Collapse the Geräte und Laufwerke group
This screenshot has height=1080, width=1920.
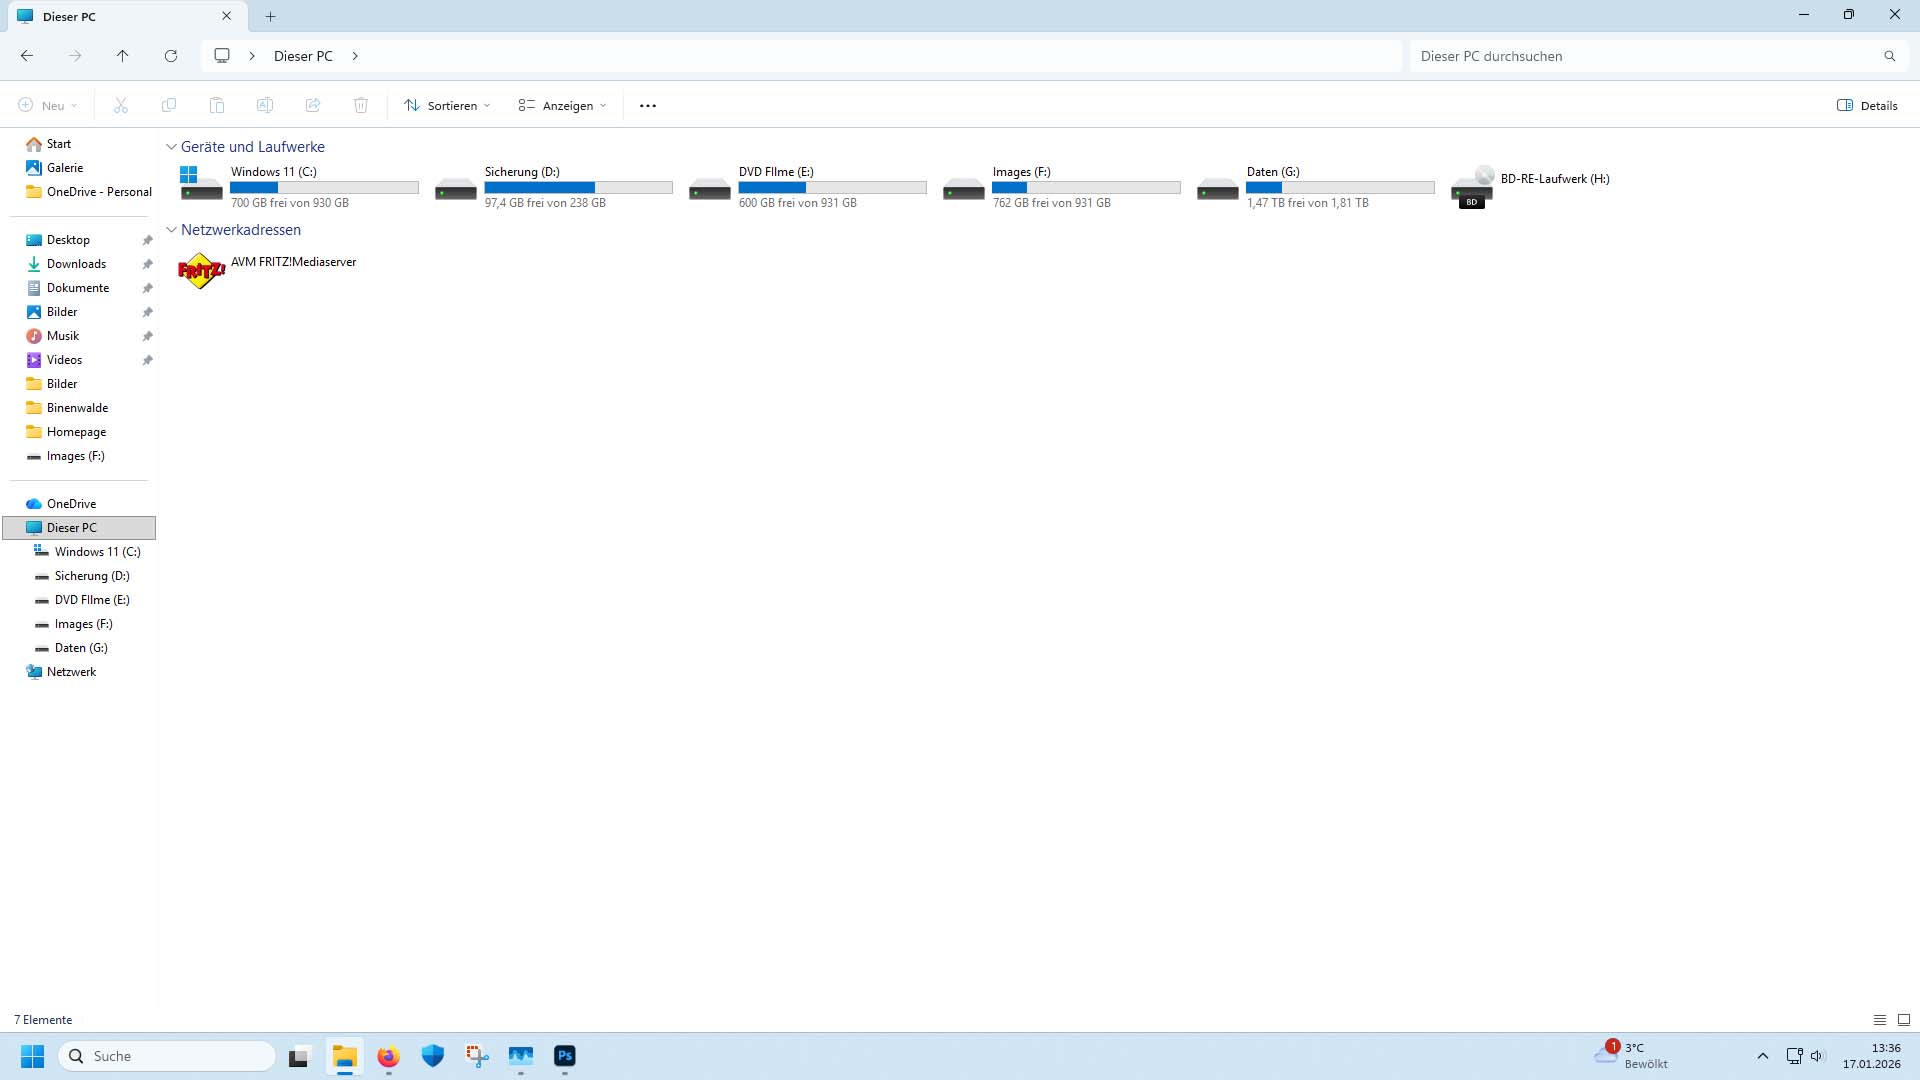171,147
